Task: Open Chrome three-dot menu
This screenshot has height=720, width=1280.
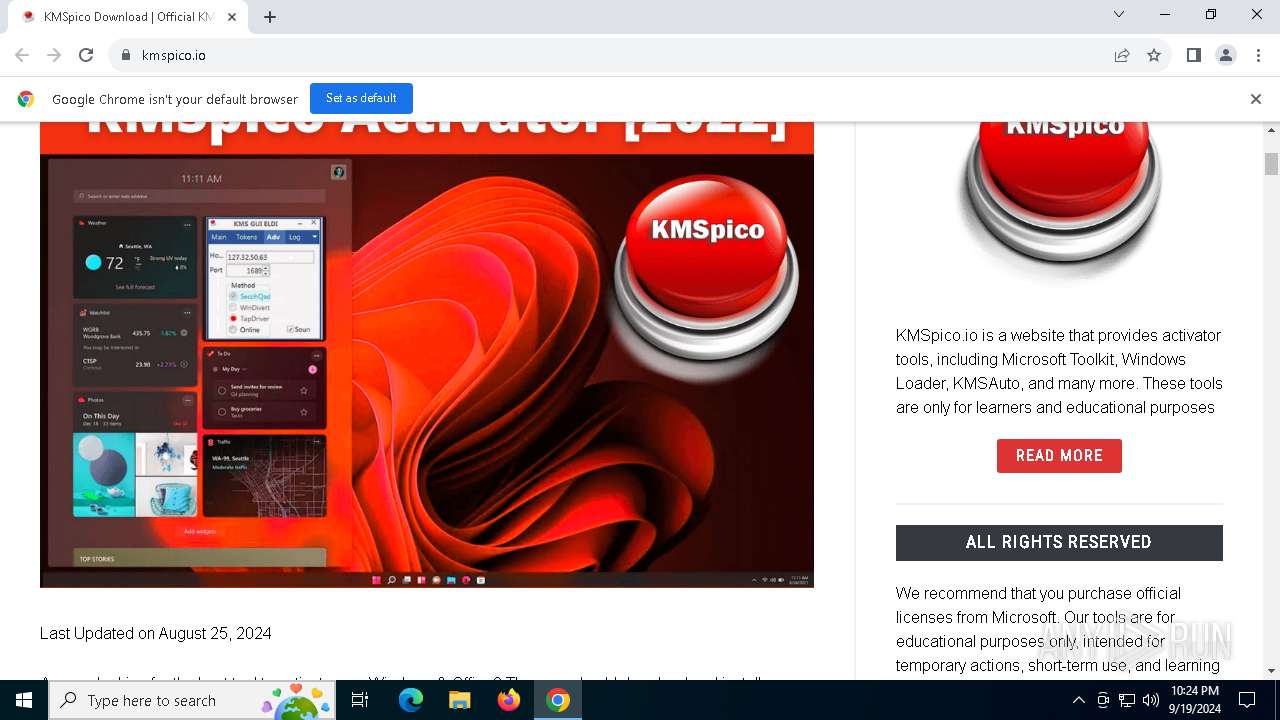Action: click(x=1257, y=55)
